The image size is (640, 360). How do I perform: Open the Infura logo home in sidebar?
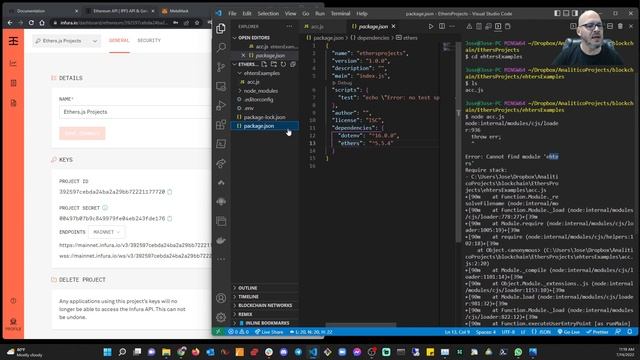13,41
